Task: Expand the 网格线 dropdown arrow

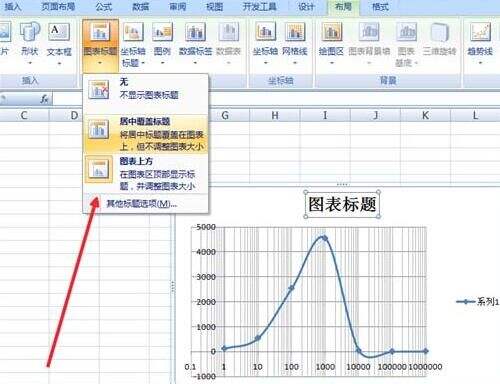Action: click(295, 62)
